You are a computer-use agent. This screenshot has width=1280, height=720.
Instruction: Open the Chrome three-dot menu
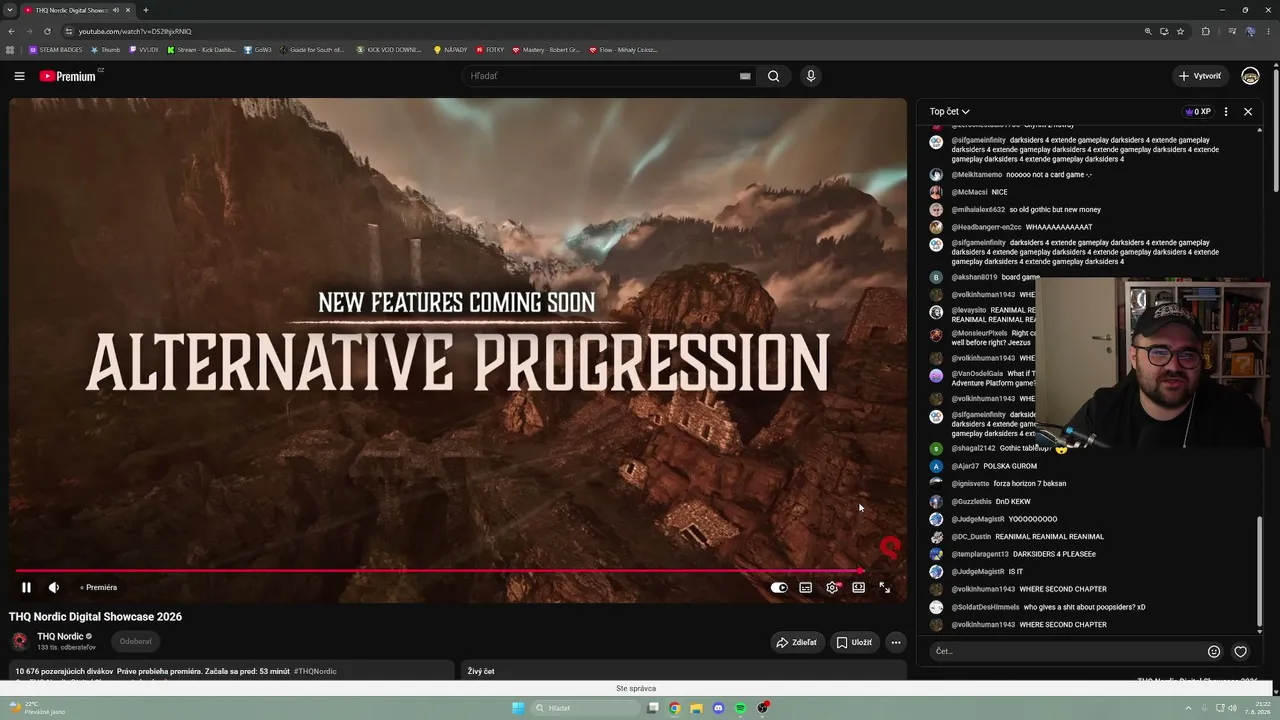point(1268,31)
